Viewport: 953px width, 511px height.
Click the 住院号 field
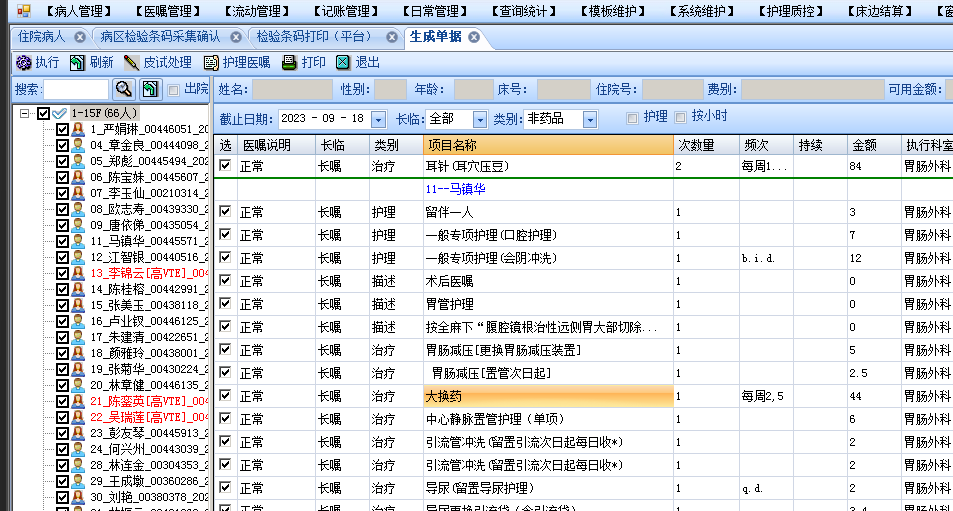click(672, 90)
